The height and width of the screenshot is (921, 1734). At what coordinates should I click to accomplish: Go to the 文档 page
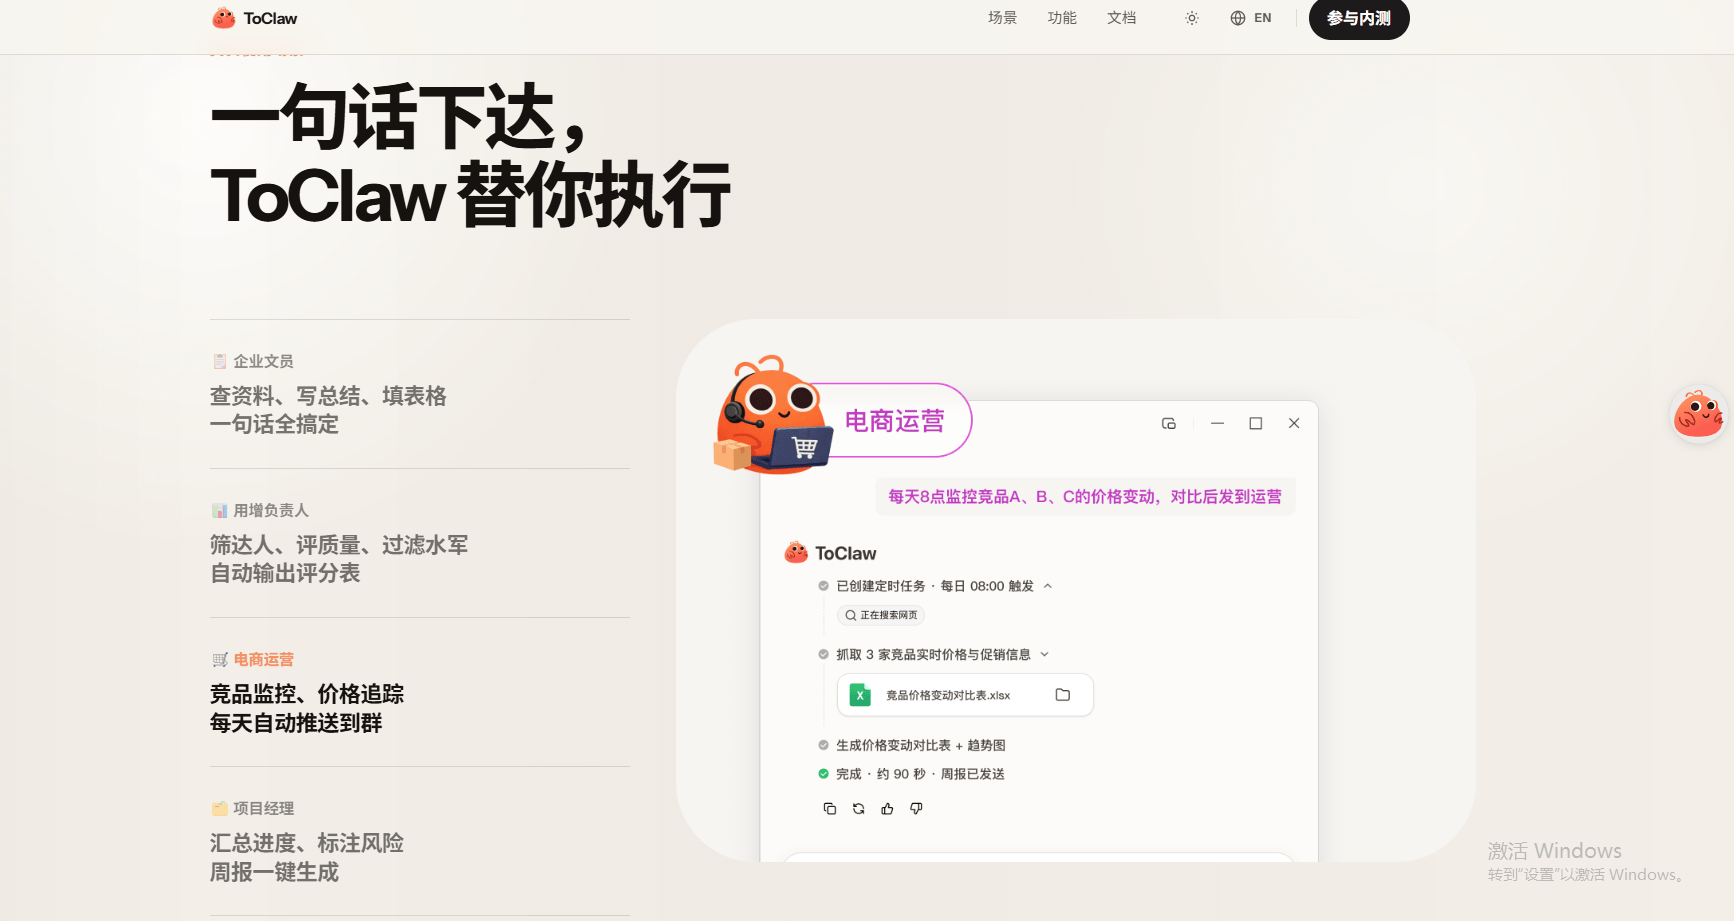point(1121,18)
